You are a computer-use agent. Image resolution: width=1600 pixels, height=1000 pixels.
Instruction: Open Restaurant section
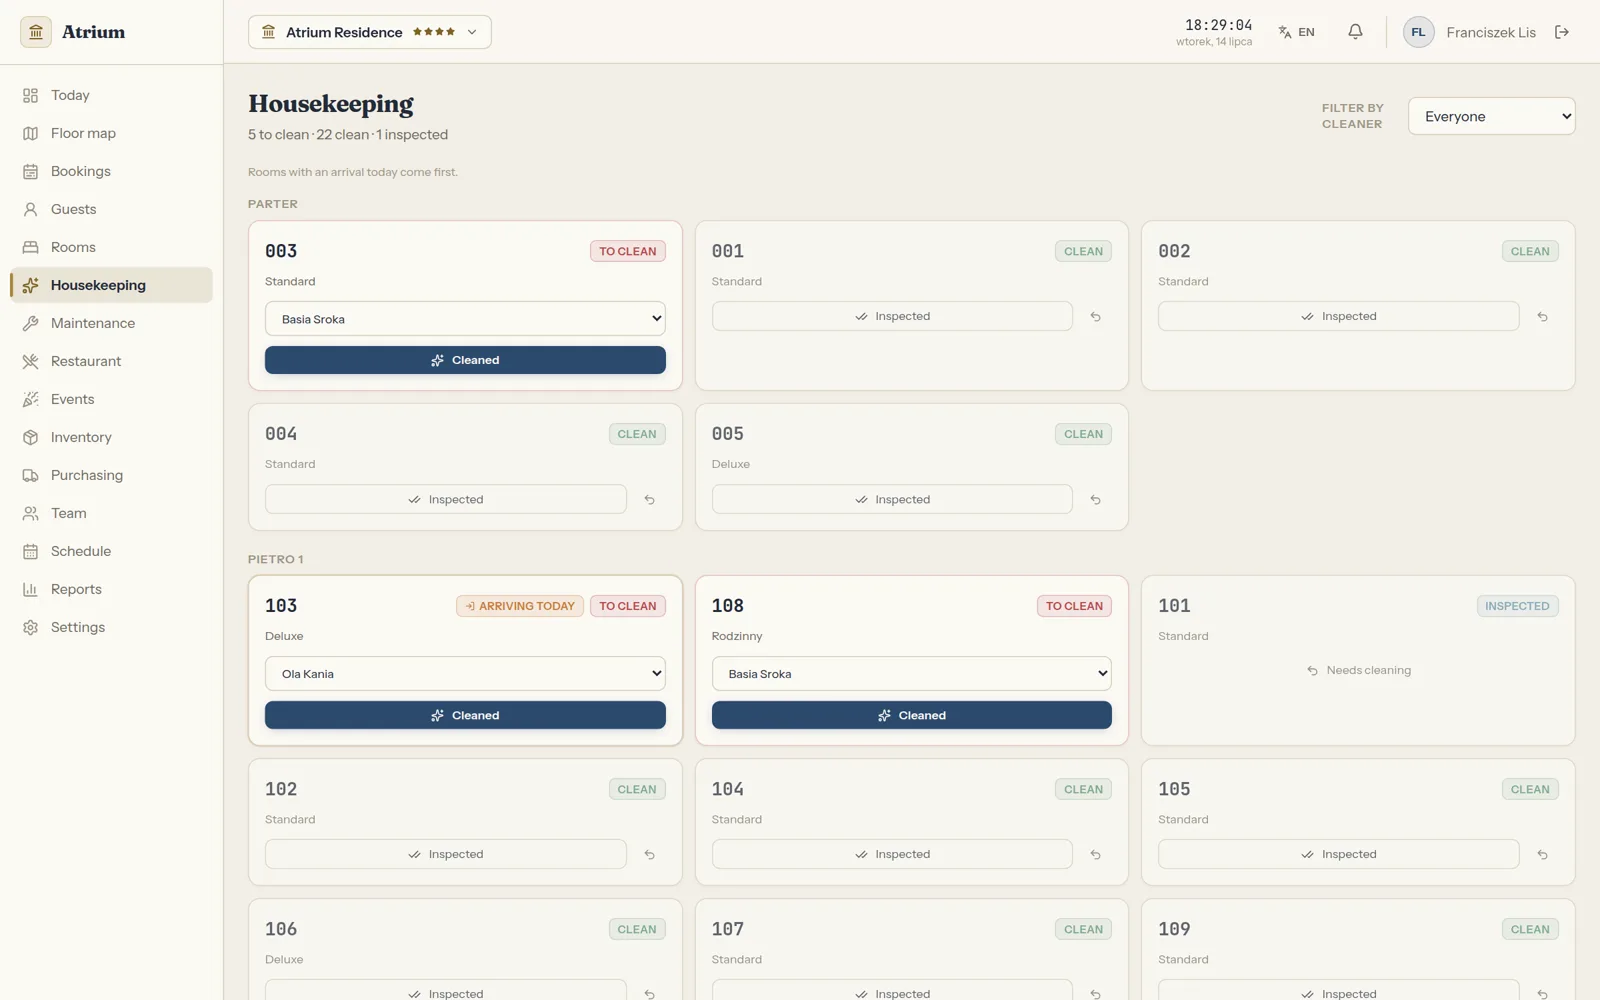pos(111,361)
